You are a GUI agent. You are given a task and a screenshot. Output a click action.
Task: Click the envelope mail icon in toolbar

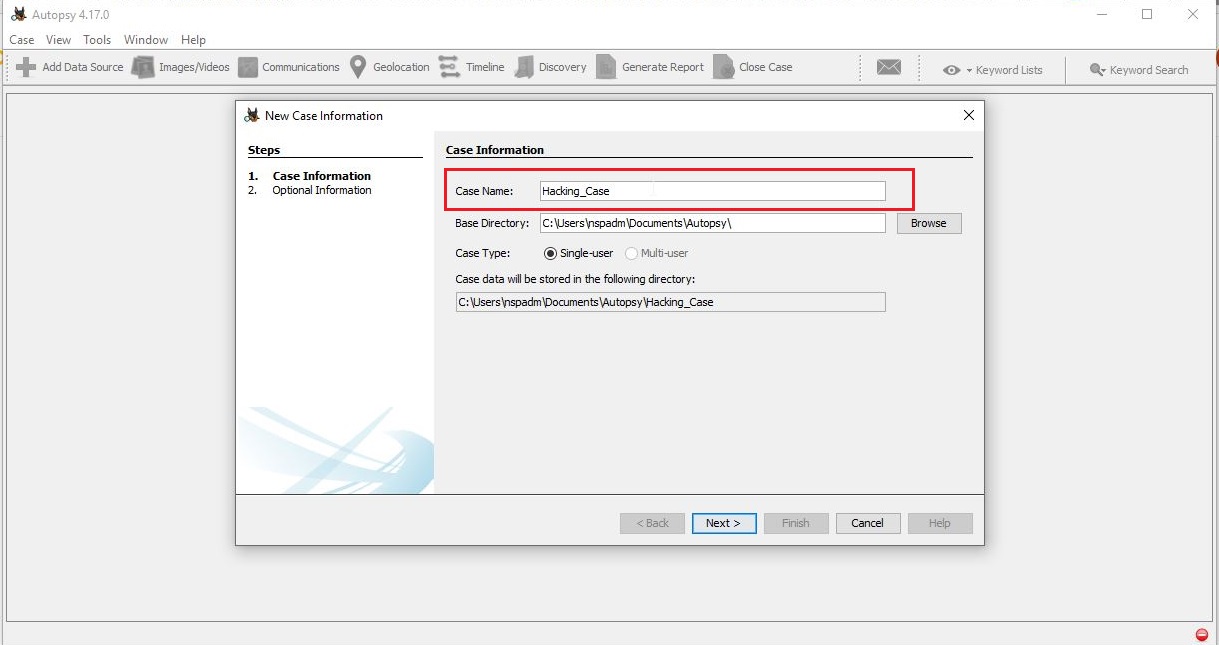[889, 67]
